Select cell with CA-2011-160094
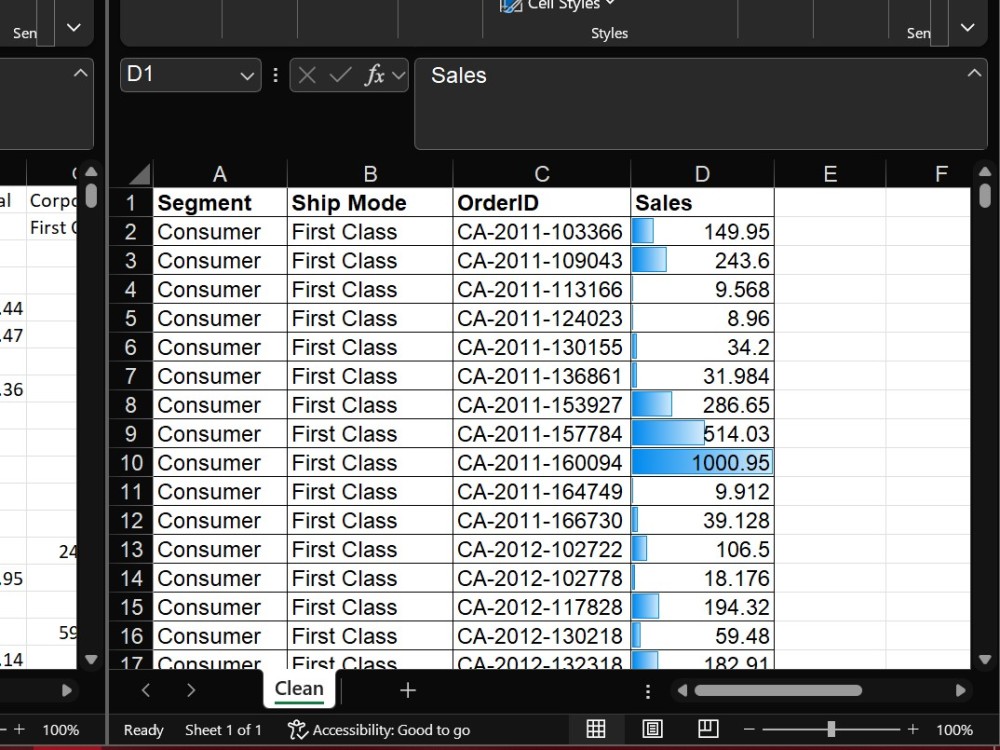1000x750 pixels. [541, 462]
